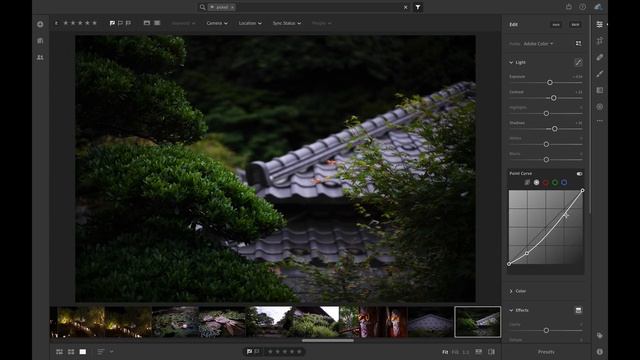Viewport: 640px width, 360px height.
Task: Expand the Color section
Action: coord(511,291)
